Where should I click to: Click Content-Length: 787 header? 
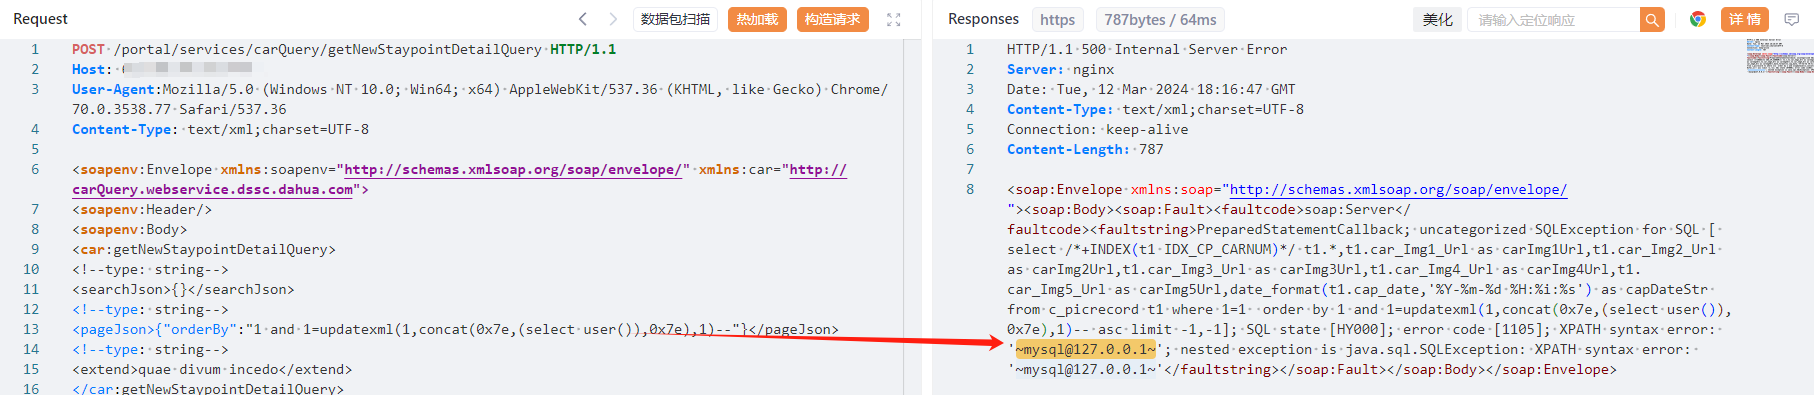[1085, 149]
